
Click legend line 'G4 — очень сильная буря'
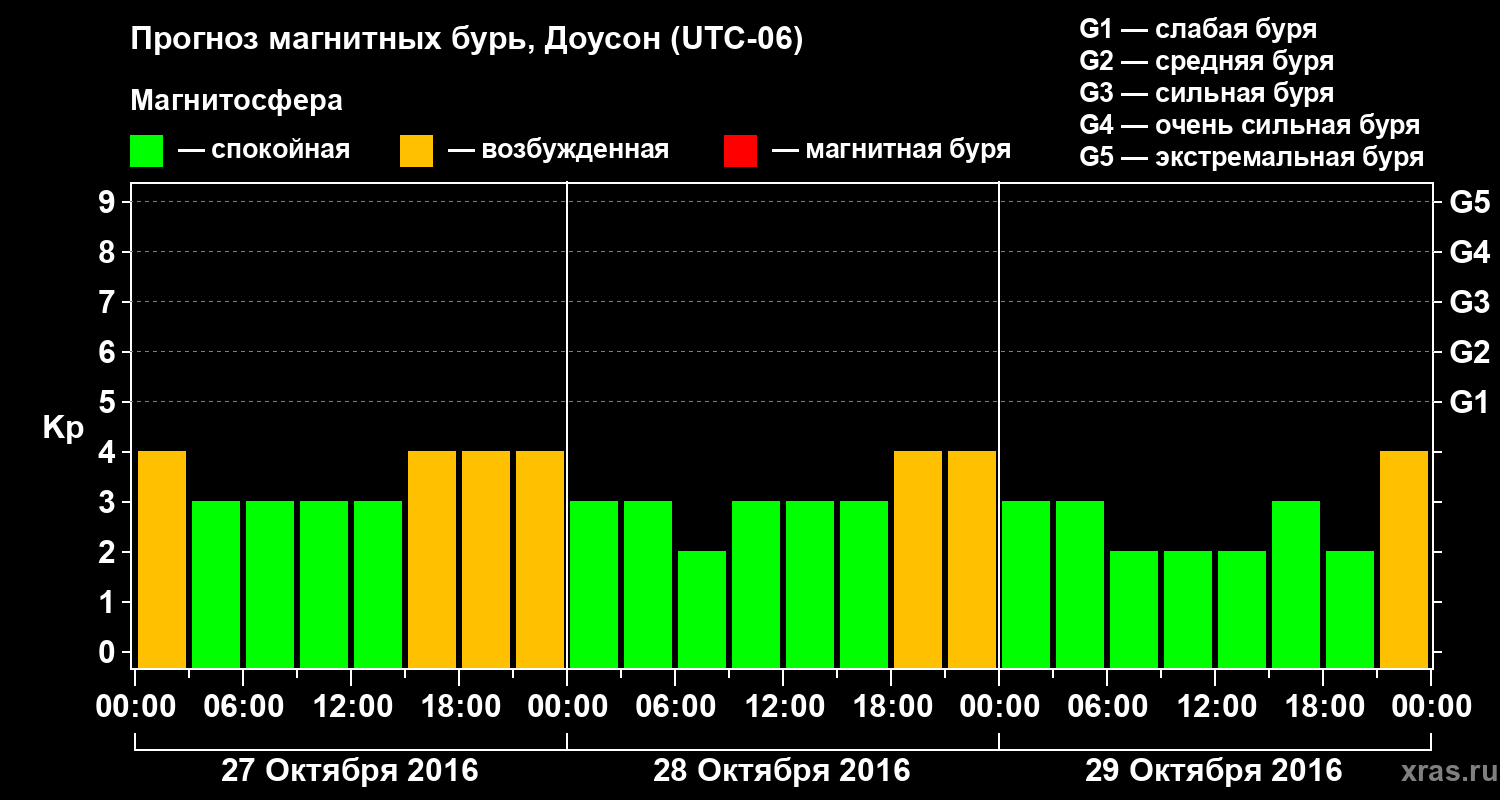1250,125
